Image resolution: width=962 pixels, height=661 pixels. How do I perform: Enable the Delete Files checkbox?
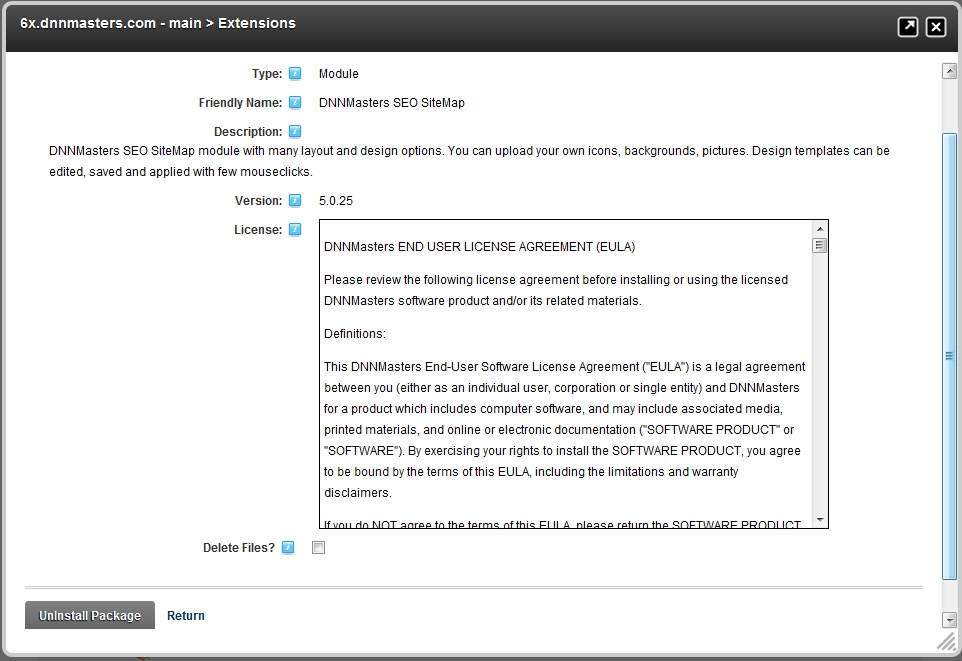click(x=318, y=547)
